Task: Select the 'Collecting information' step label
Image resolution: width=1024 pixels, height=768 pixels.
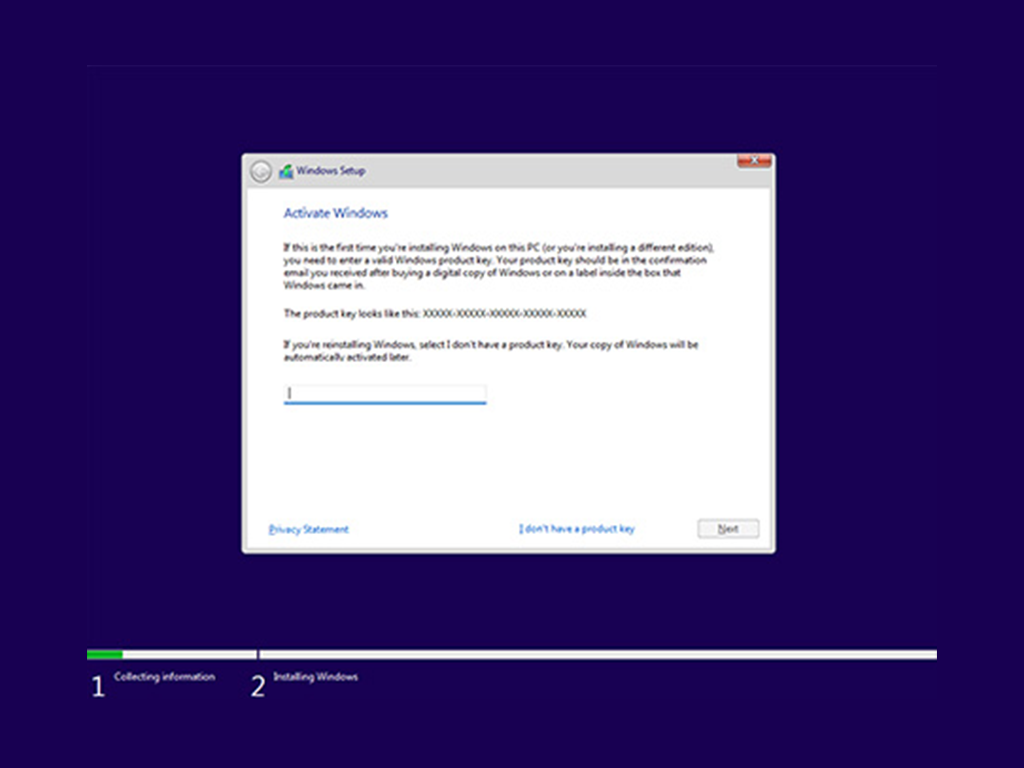Action: pos(164,677)
